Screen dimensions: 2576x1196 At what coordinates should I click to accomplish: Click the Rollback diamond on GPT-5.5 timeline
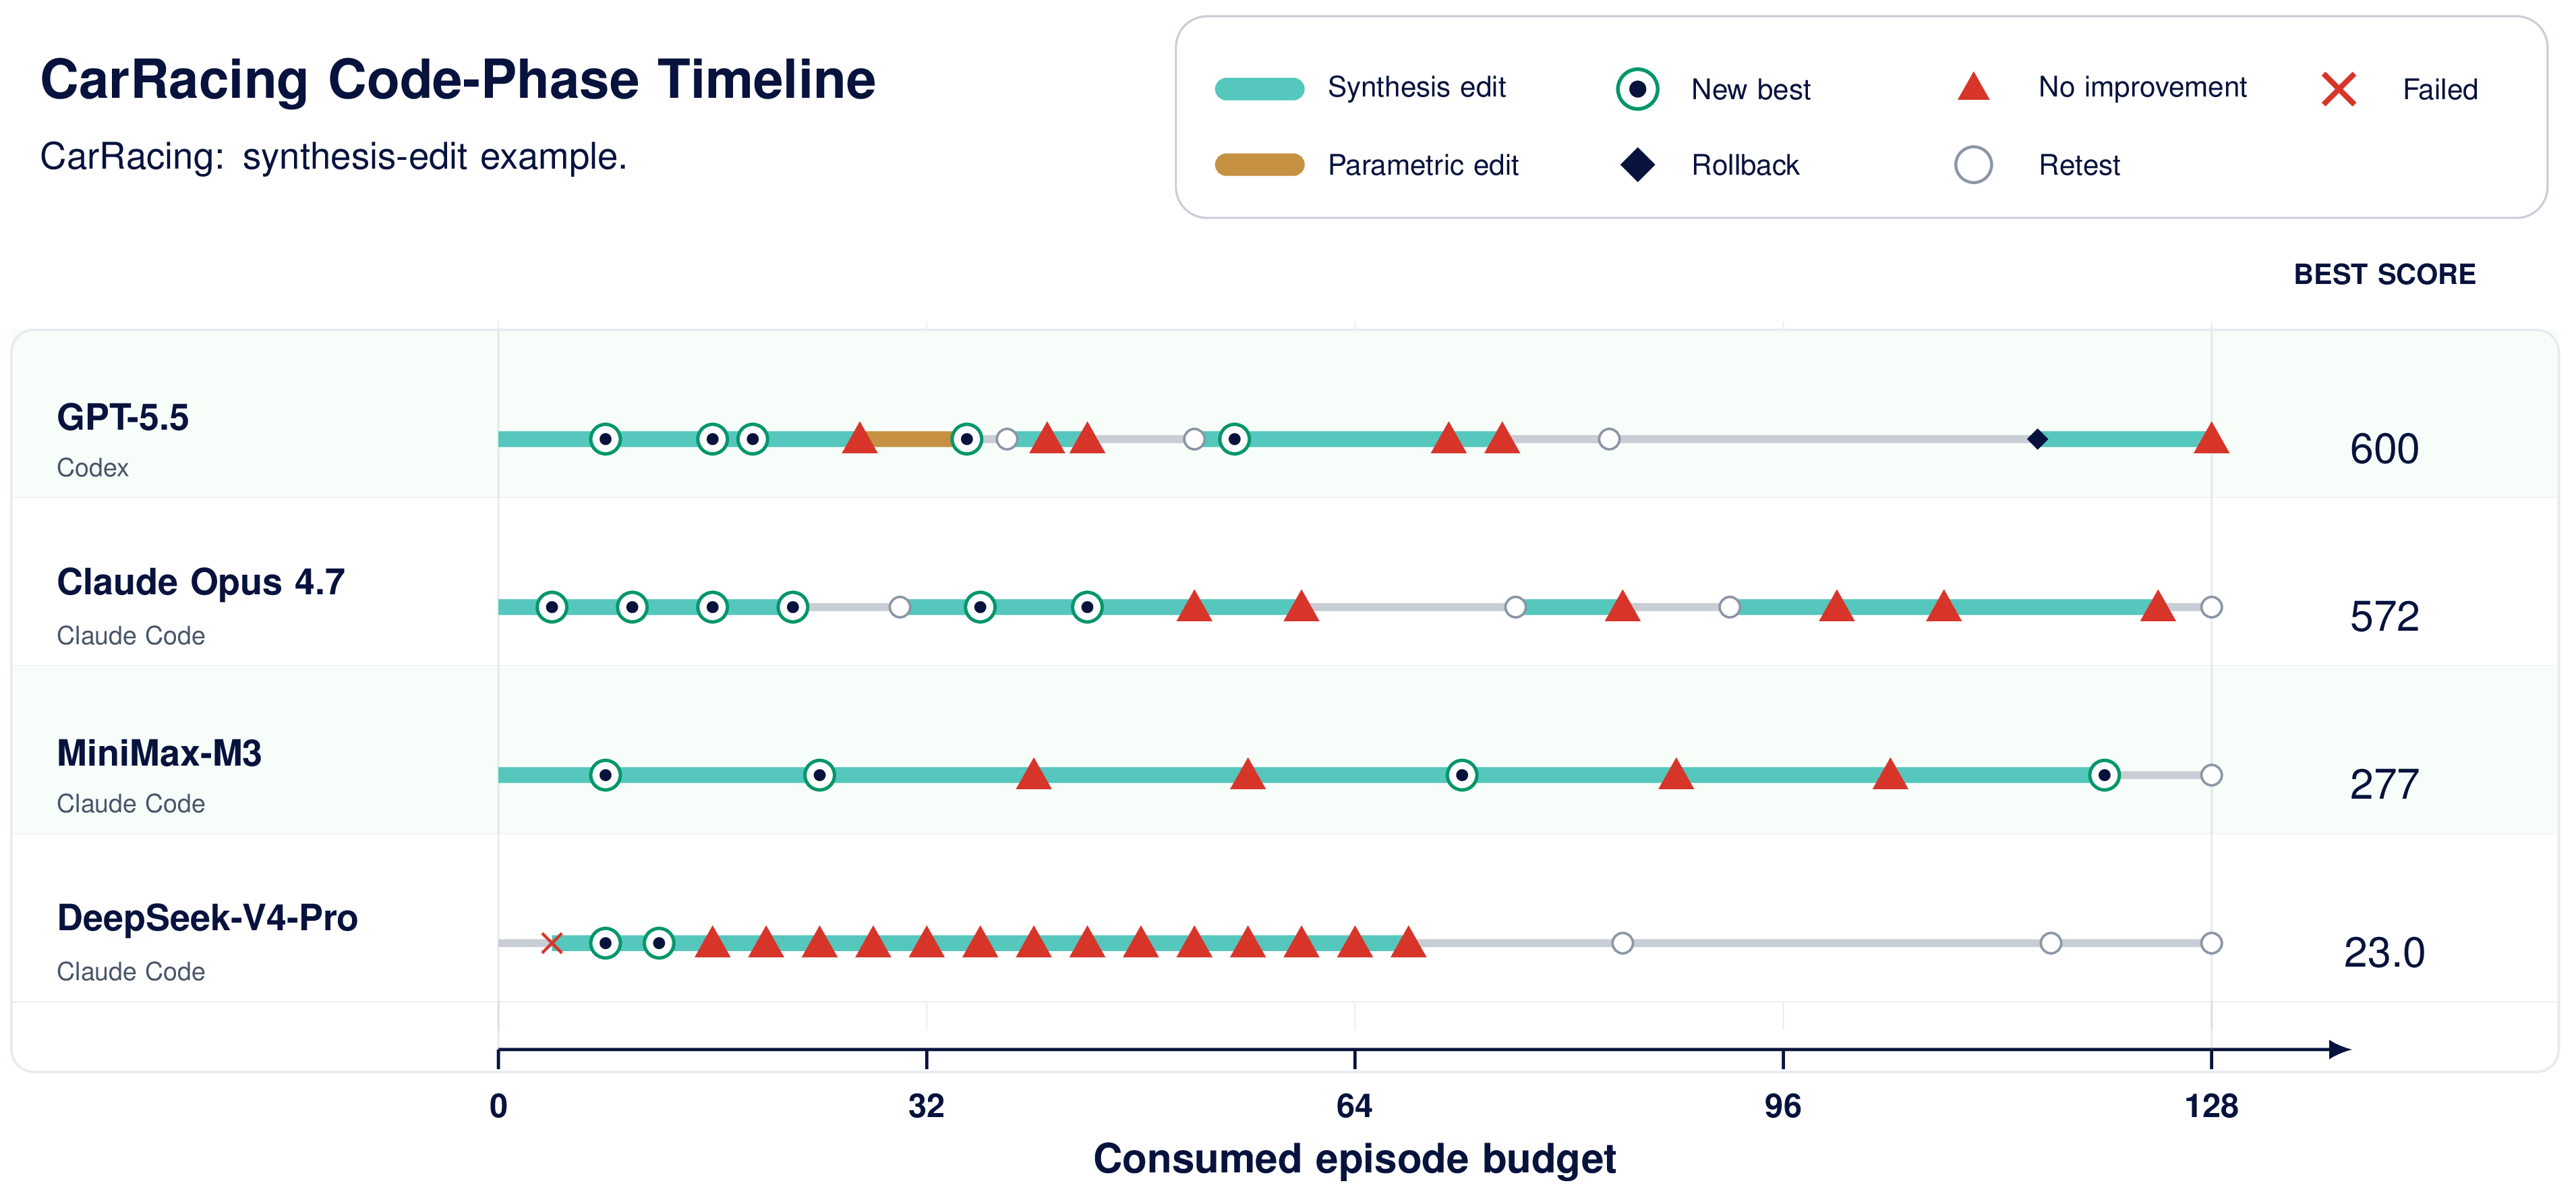click(2037, 439)
